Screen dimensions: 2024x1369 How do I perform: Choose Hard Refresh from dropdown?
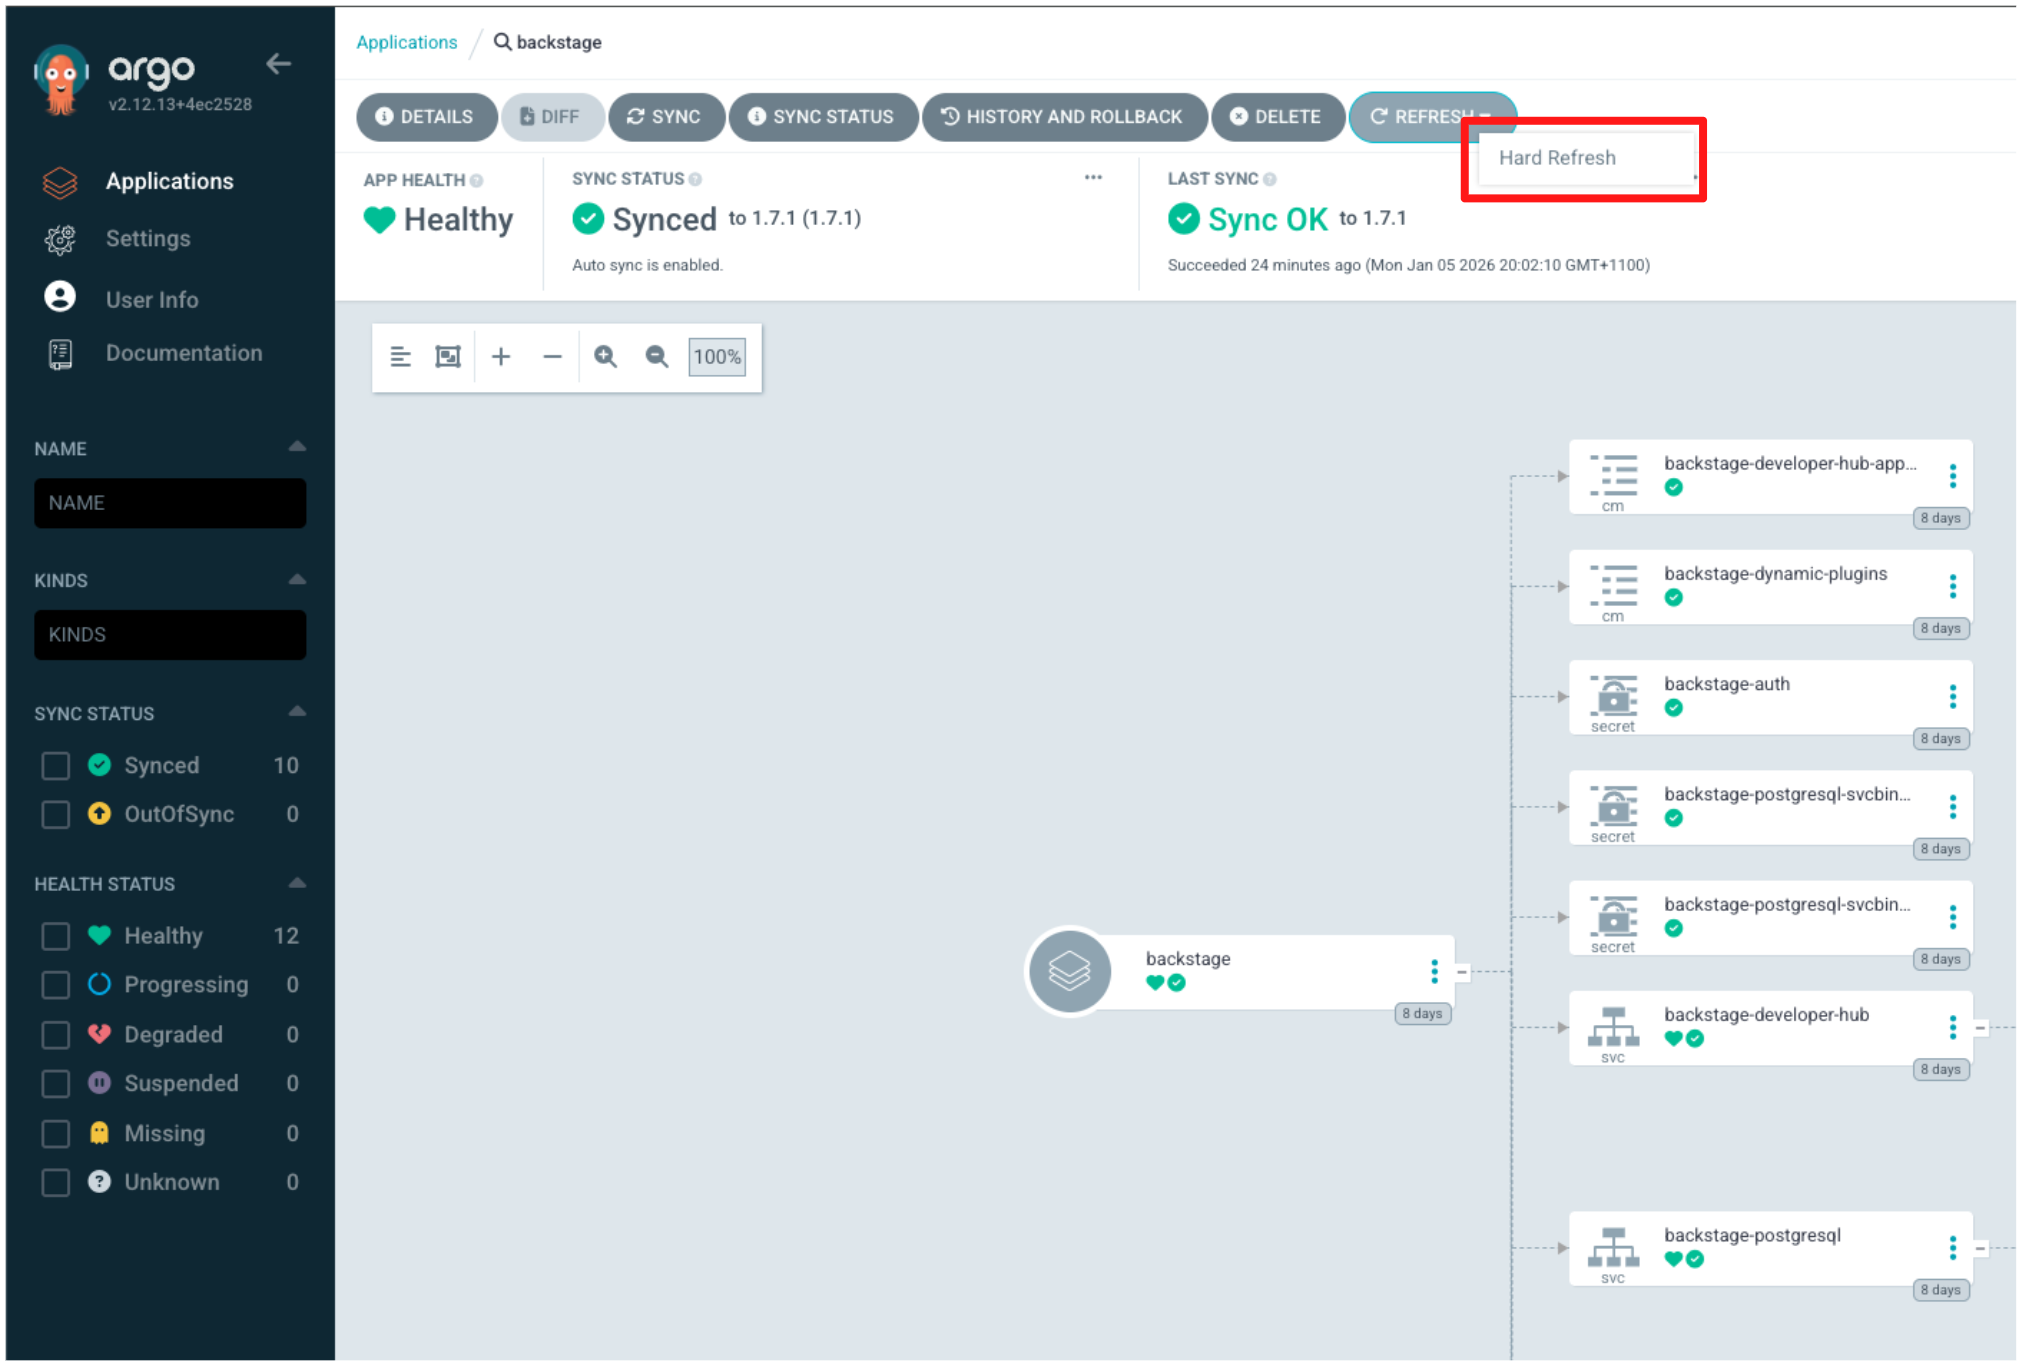1556,158
